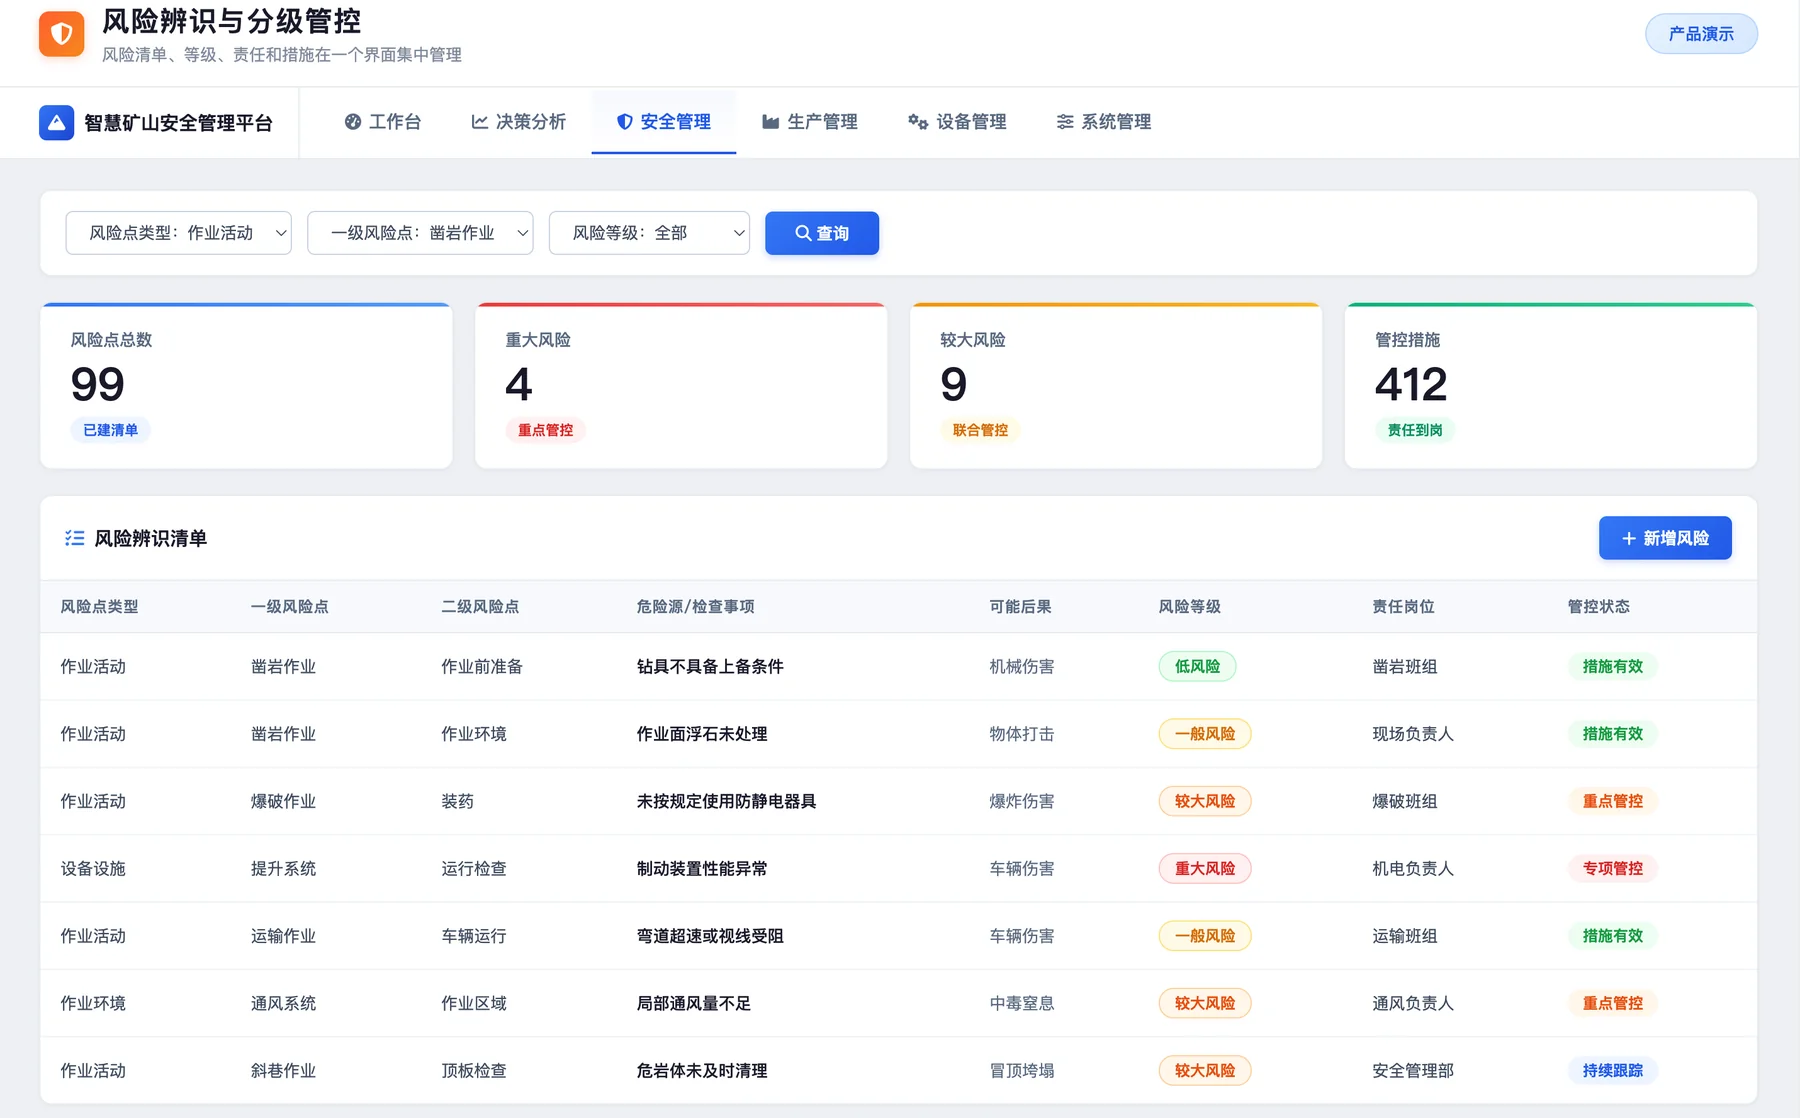
Task: Click the 新增风险 button
Action: click(1665, 538)
